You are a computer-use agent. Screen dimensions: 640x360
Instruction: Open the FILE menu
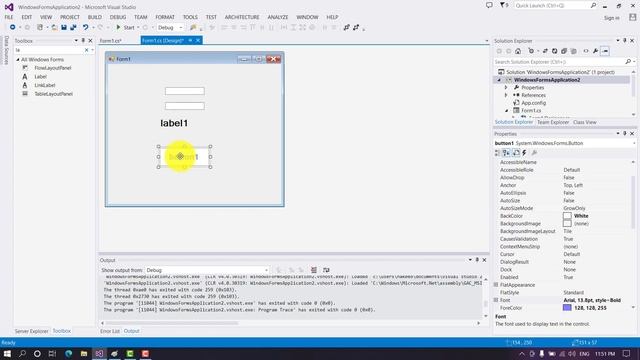tap(9, 17)
